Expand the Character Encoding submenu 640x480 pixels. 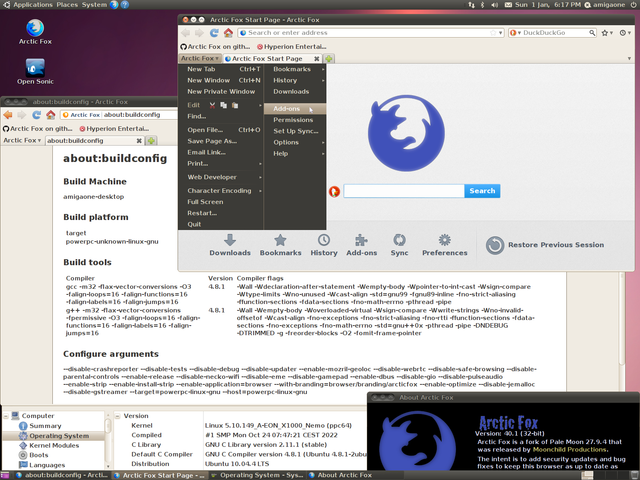[x=221, y=191]
